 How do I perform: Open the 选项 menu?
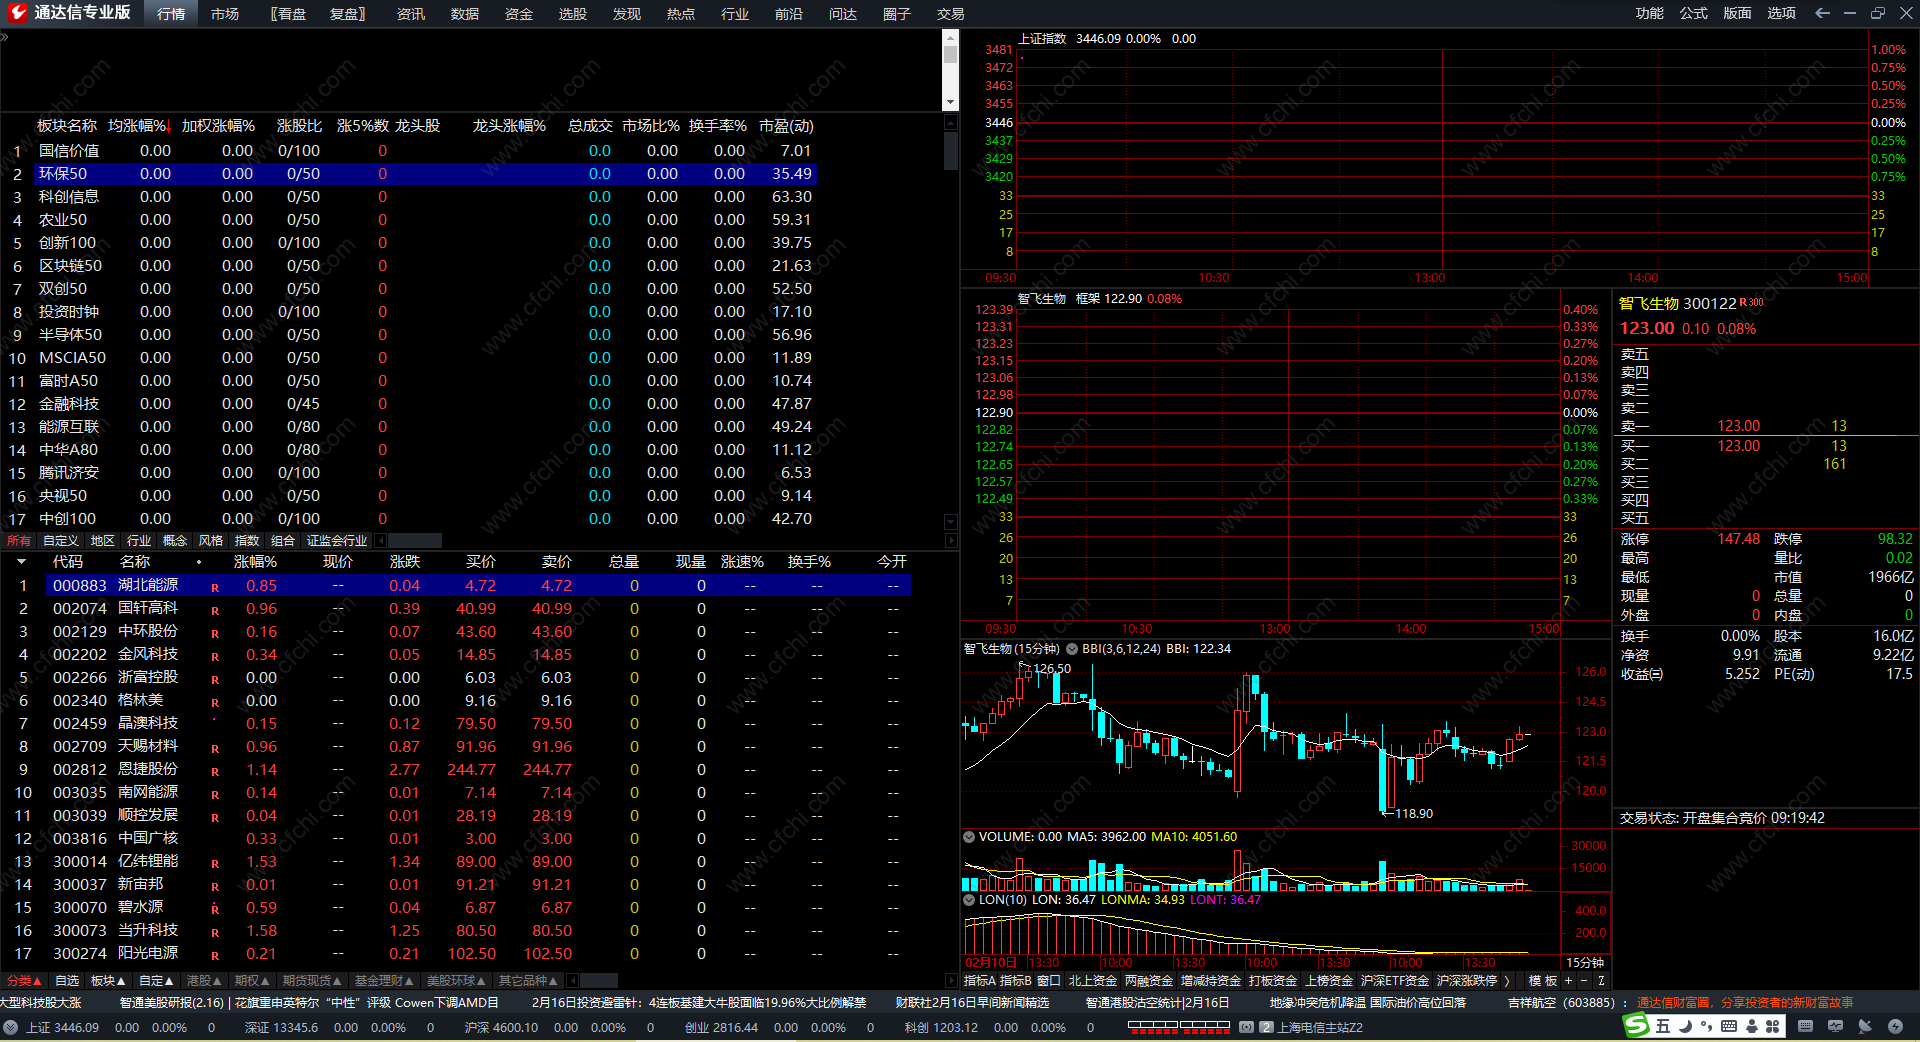(x=1782, y=13)
